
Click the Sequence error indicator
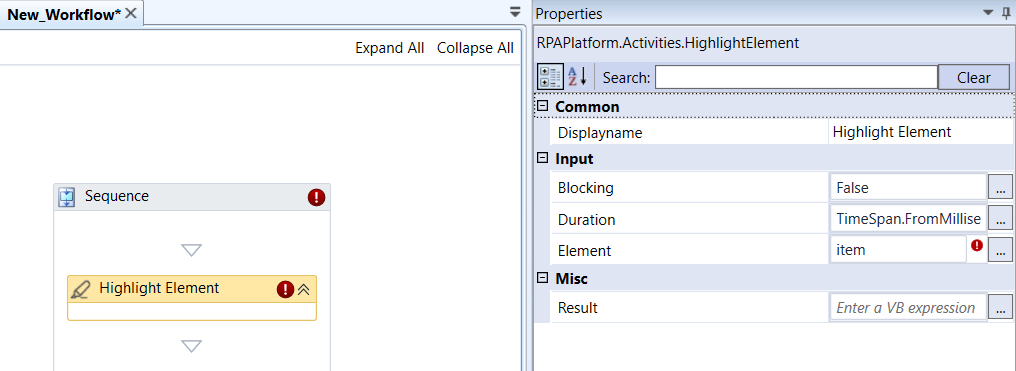(x=316, y=197)
